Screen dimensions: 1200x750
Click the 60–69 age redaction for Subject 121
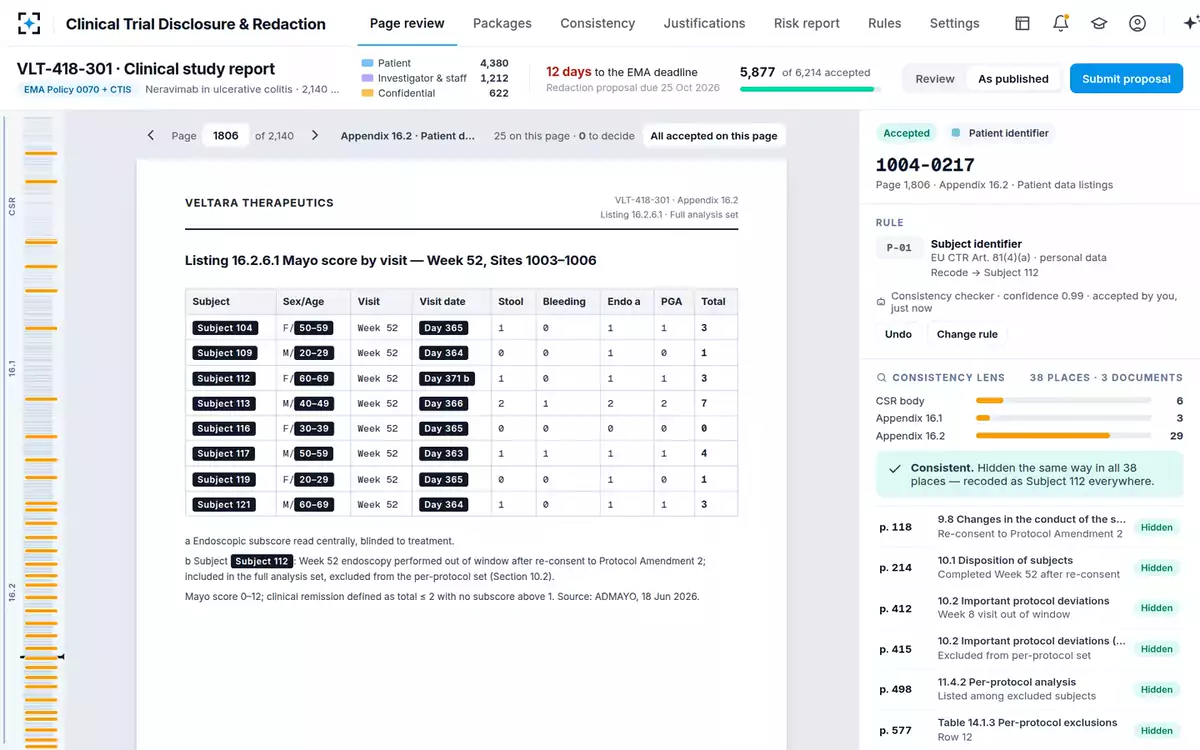(x=314, y=505)
